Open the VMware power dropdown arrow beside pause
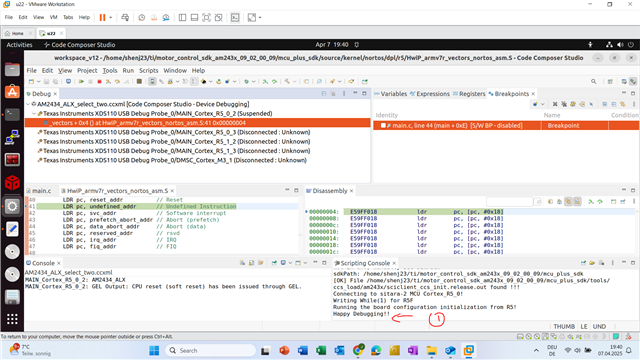Image resolution: width=640 pixels, height=360 pixels. [x=110, y=17]
